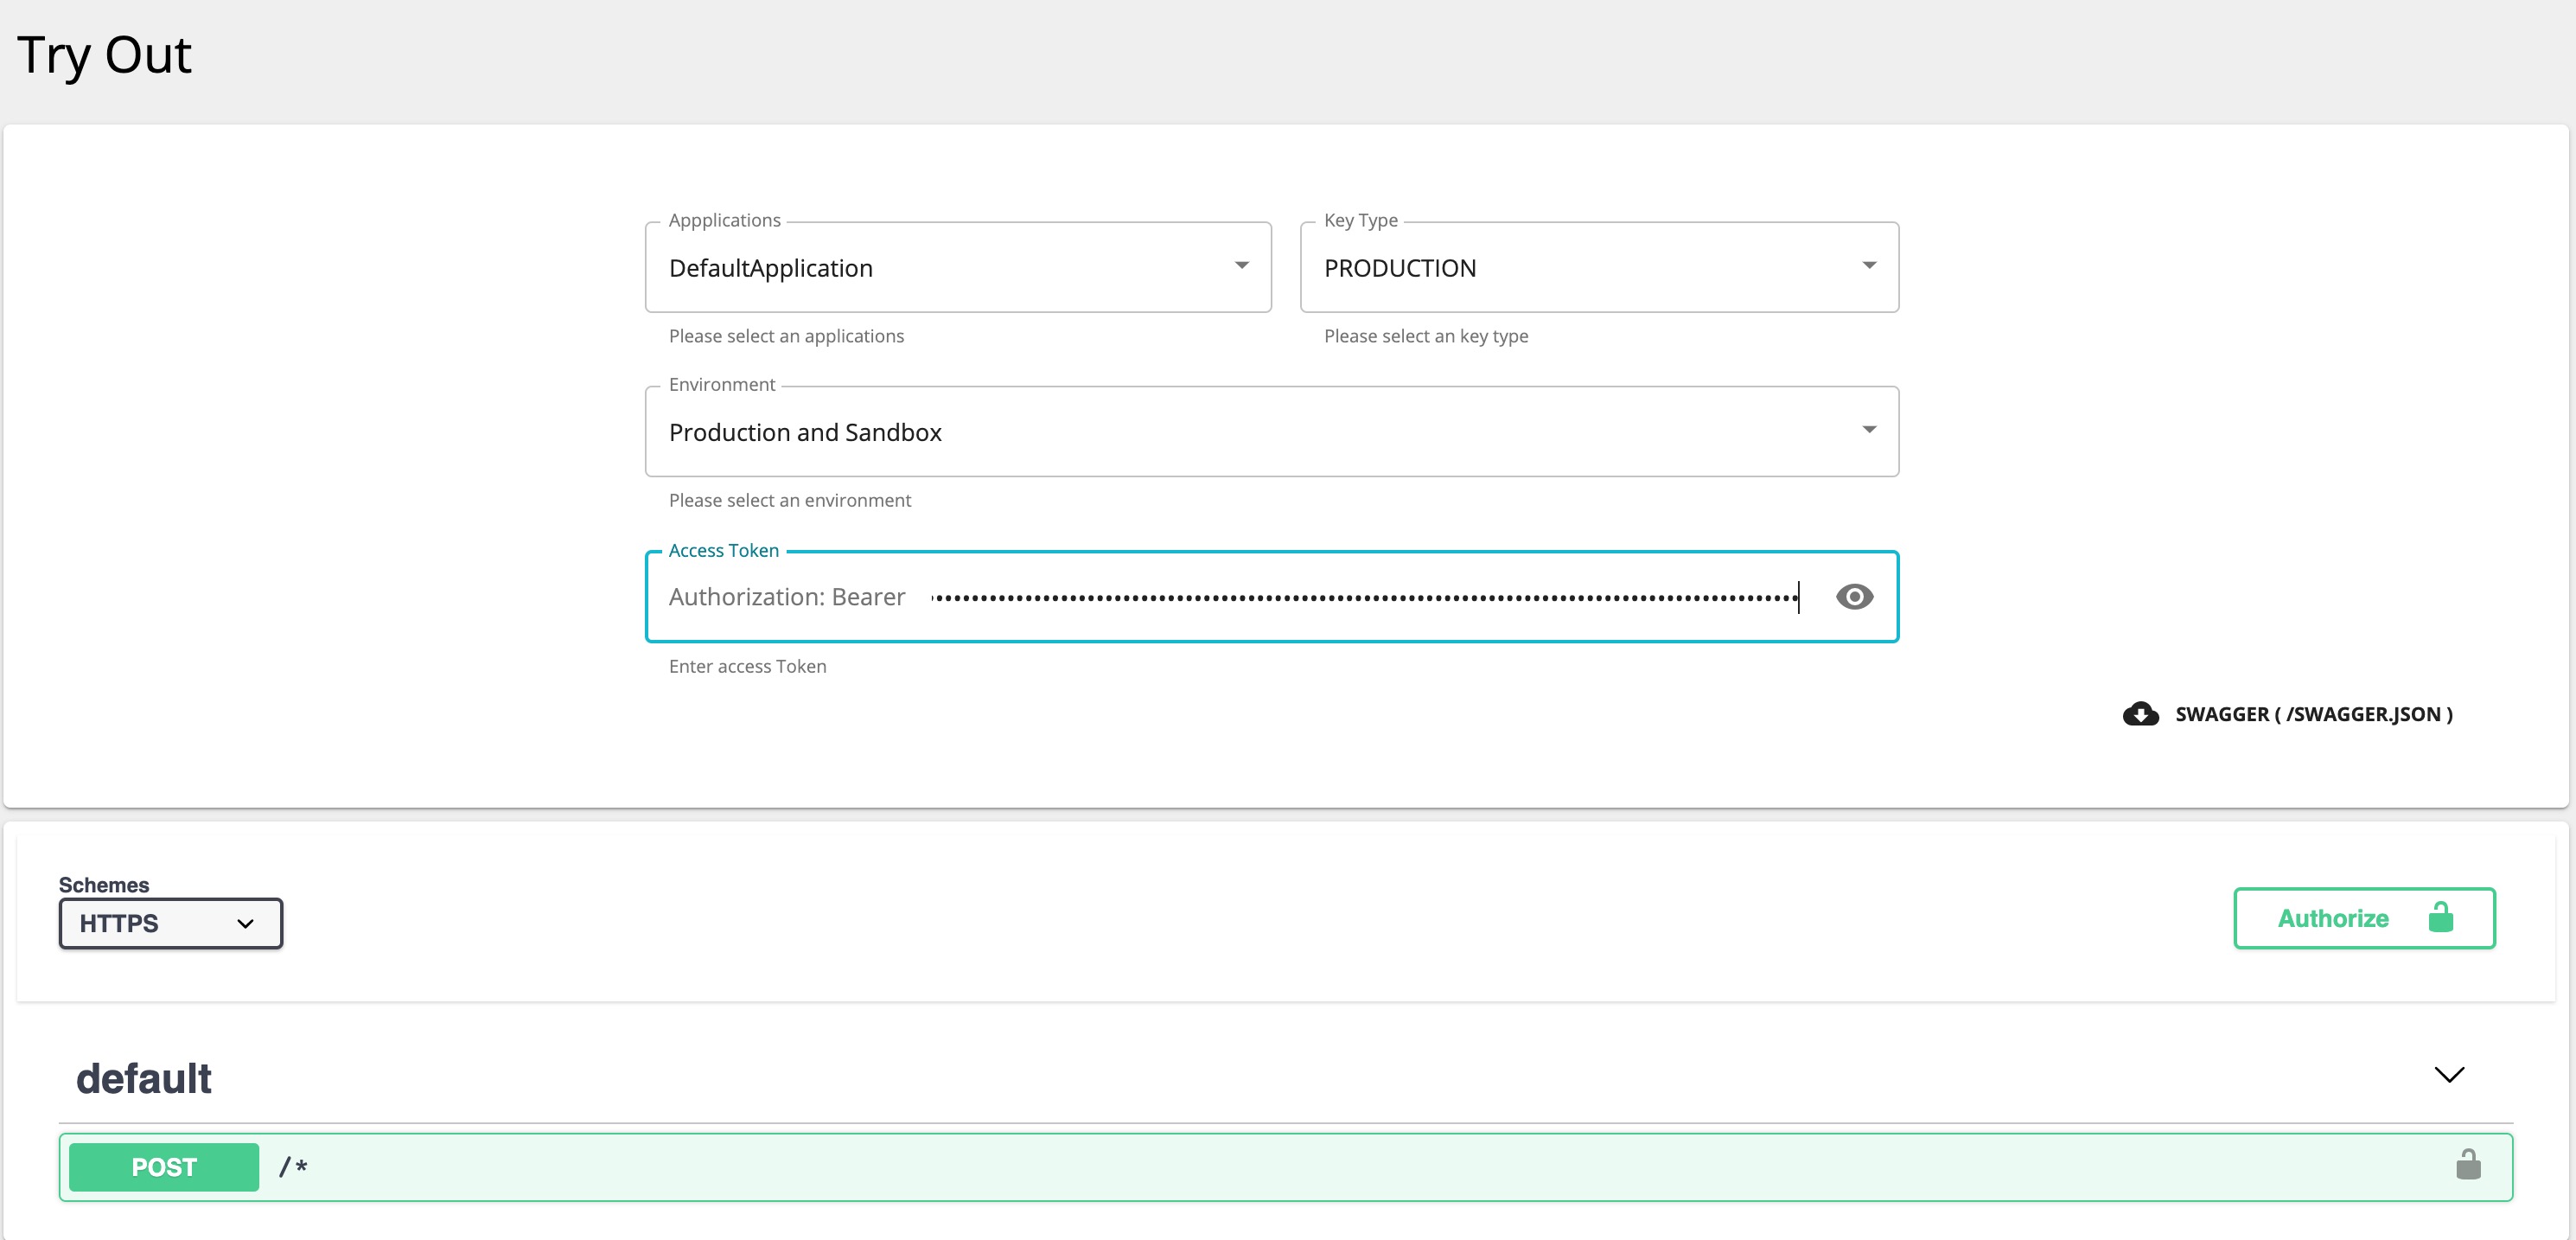
Task: Click the Environment dropdown caret icon
Action: coord(1869,430)
